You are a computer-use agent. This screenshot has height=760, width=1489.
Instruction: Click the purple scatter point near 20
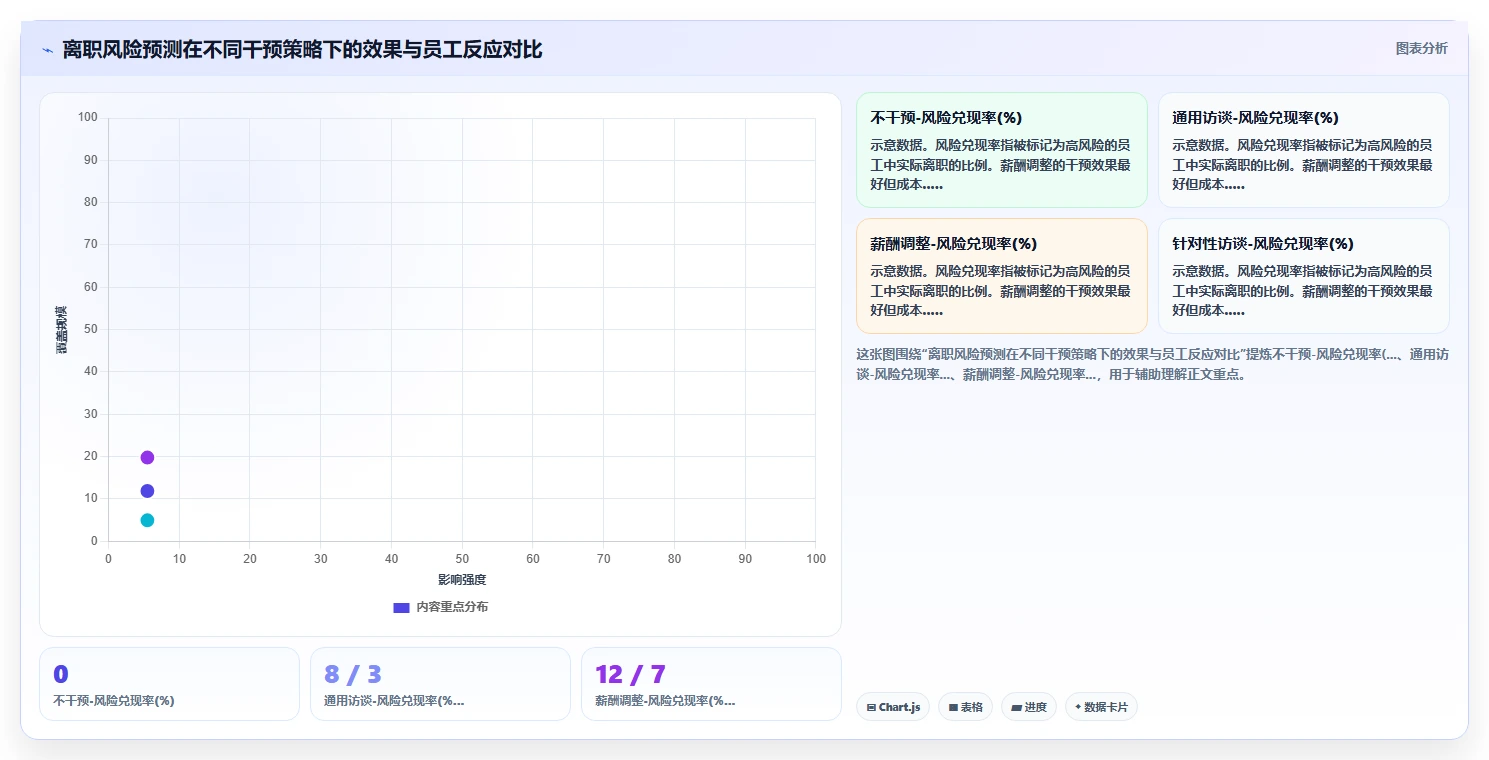tap(147, 457)
